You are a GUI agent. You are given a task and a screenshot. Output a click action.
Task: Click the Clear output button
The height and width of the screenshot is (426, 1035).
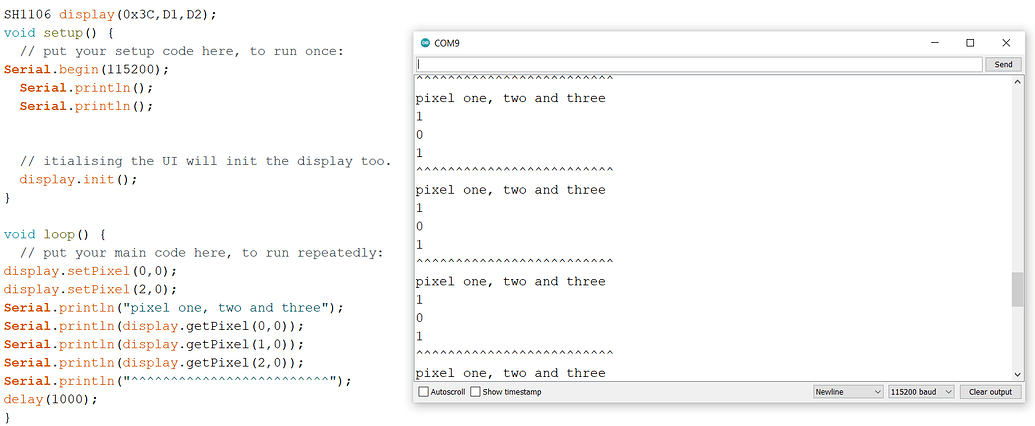pyautogui.click(x=990, y=392)
